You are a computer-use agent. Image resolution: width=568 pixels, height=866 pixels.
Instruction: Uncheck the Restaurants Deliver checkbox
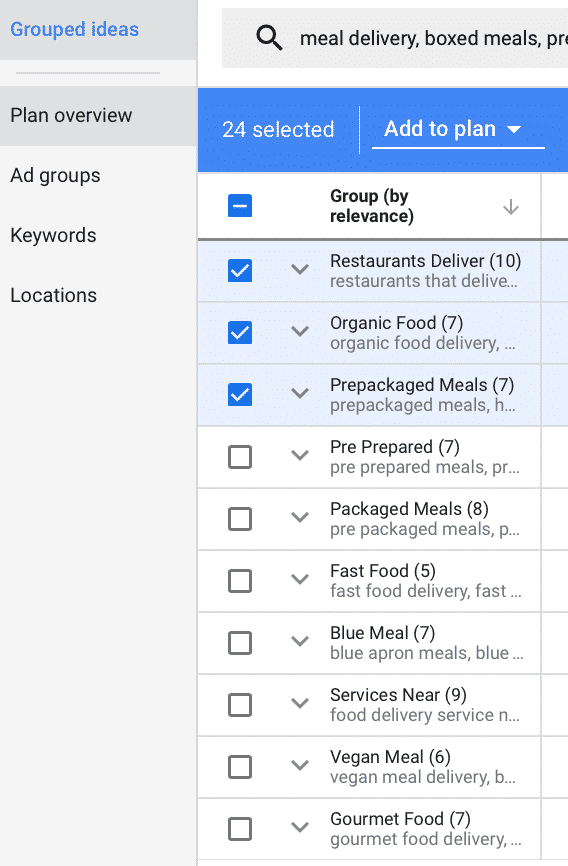click(240, 271)
